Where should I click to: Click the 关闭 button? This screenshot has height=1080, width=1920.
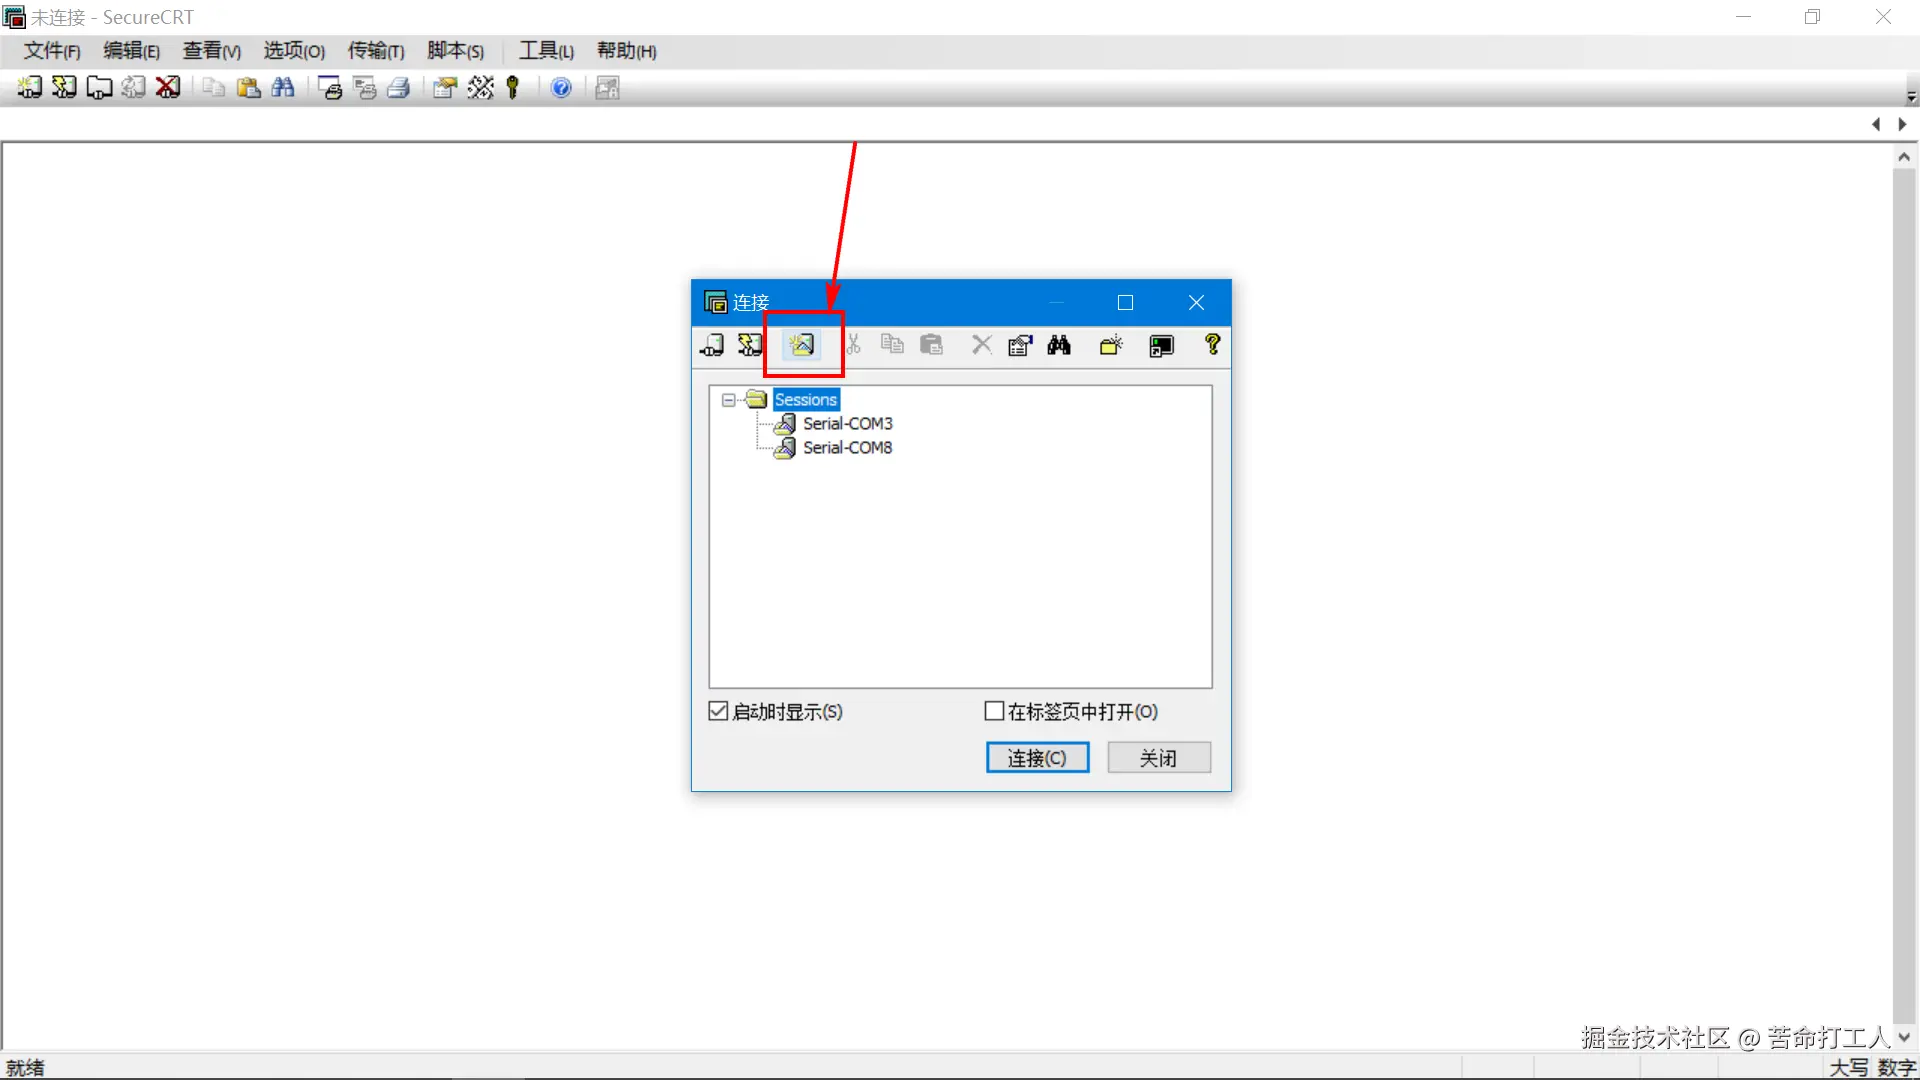pyautogui.click(x=1159, y=758)
